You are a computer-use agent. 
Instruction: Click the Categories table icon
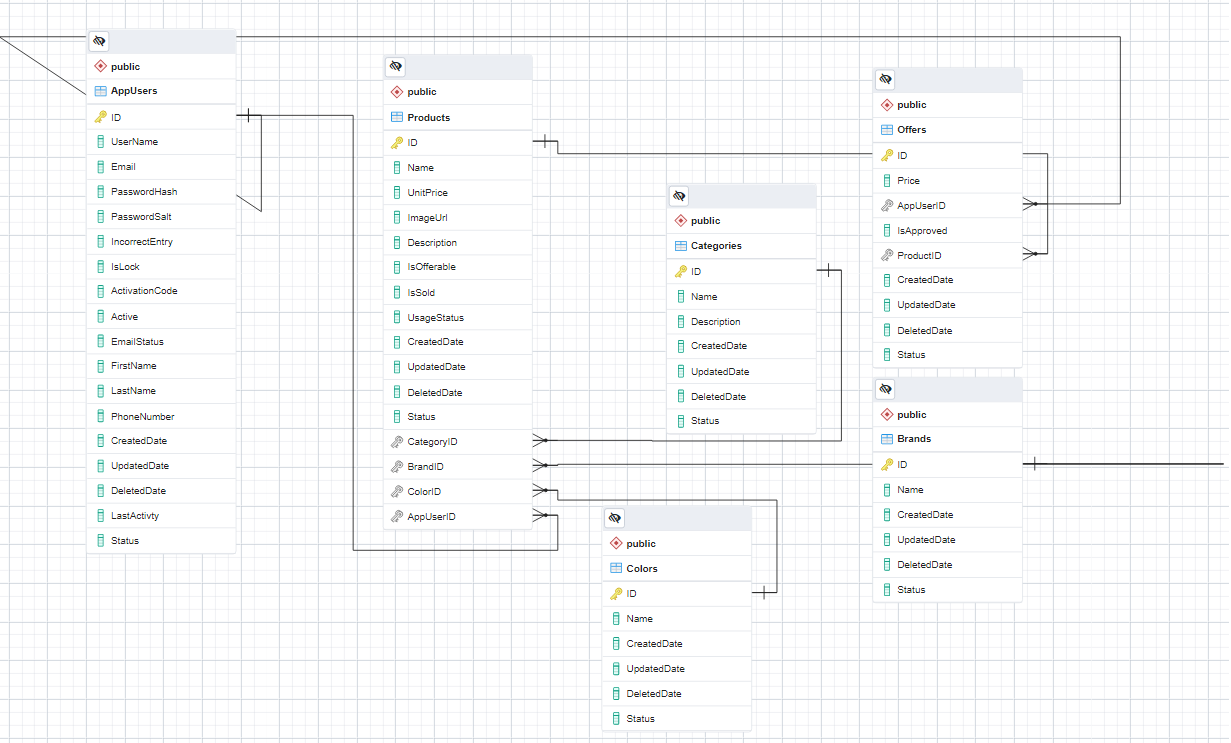point(680,246)
